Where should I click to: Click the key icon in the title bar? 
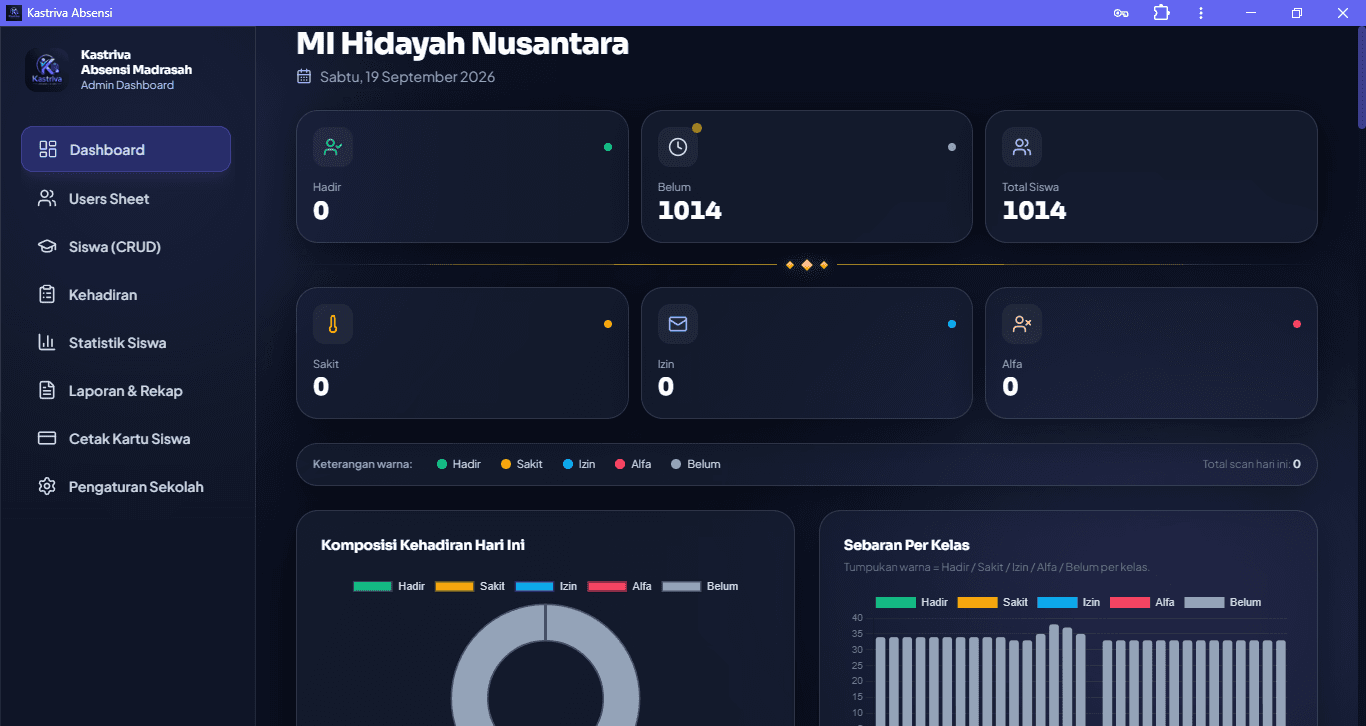click(x=1121, y=13)
